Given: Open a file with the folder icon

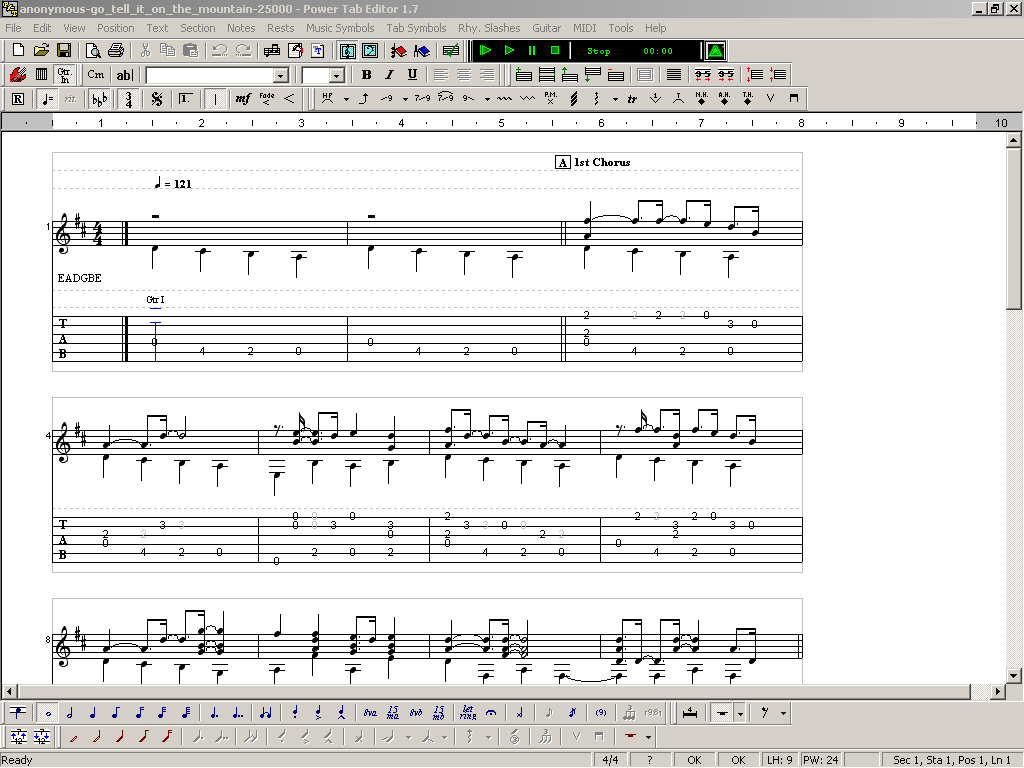Looking at the screenshot, I should 41,50.
